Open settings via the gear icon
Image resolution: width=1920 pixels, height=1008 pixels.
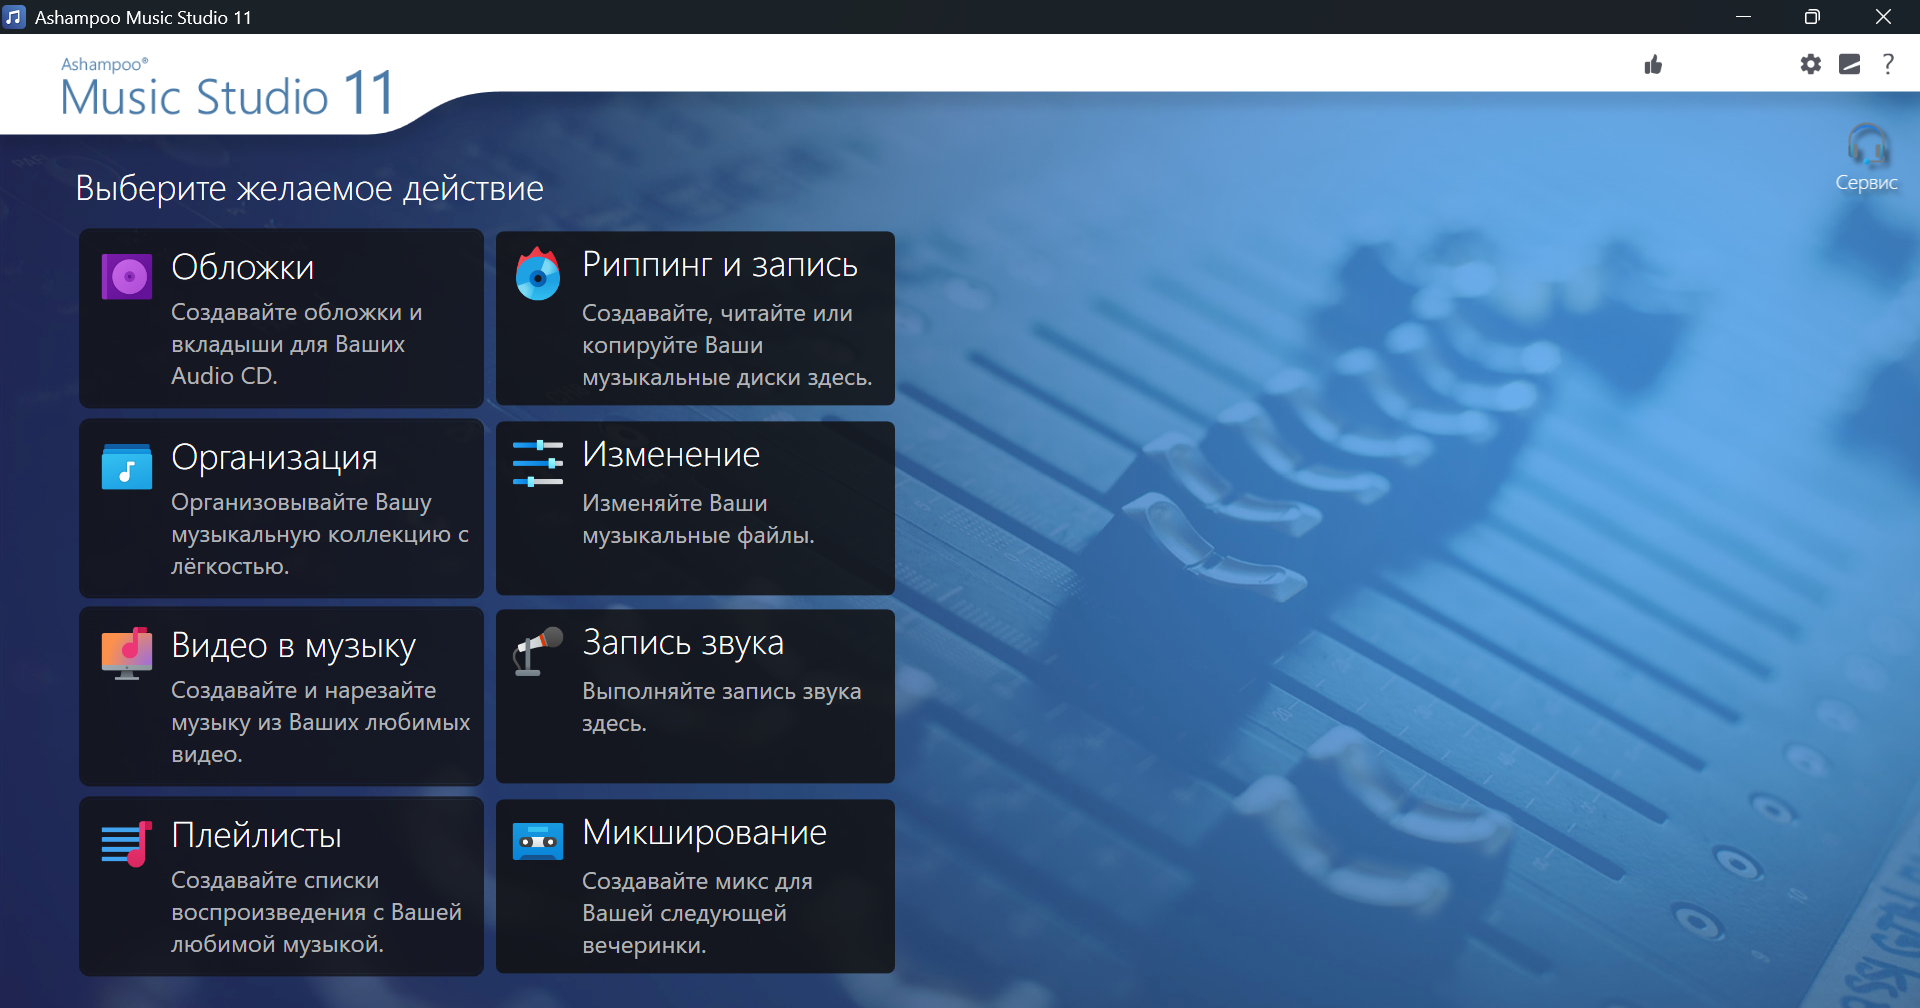coord(1811,65)
